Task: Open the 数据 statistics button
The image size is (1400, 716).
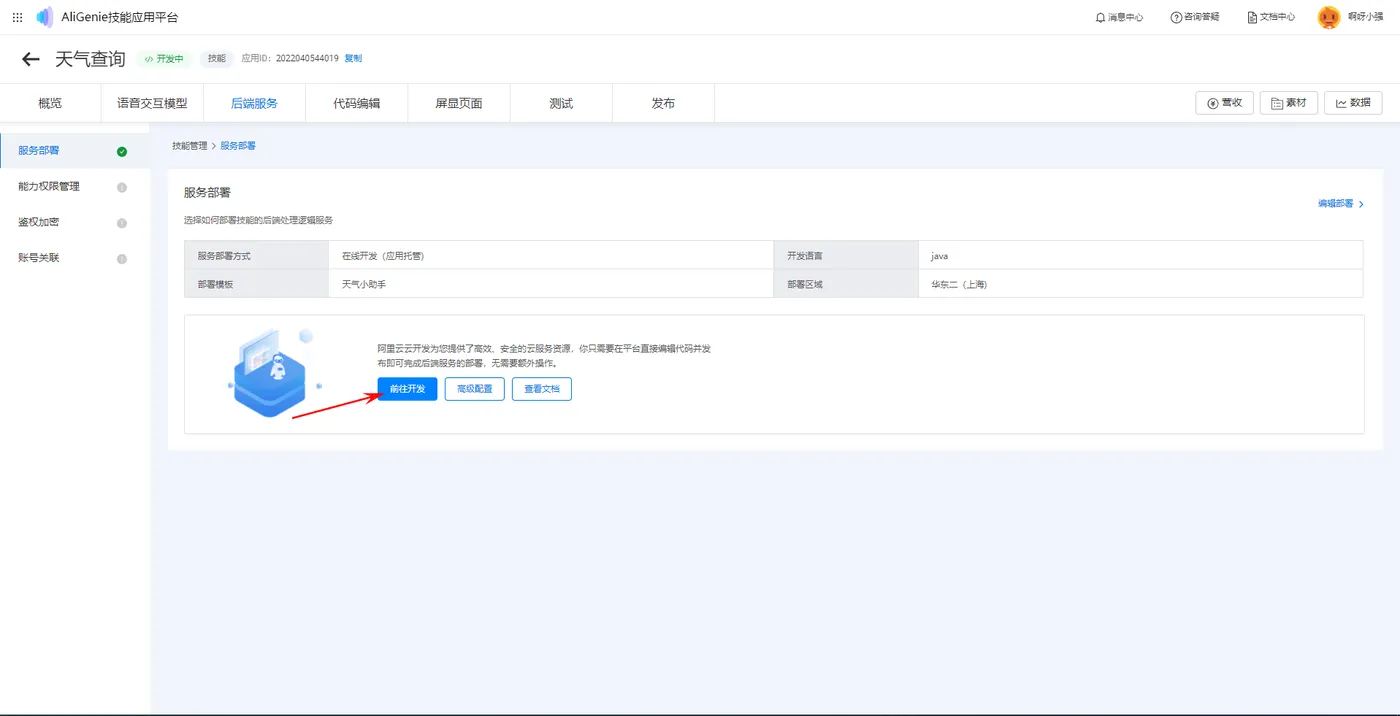Action: click(1353, 103)
